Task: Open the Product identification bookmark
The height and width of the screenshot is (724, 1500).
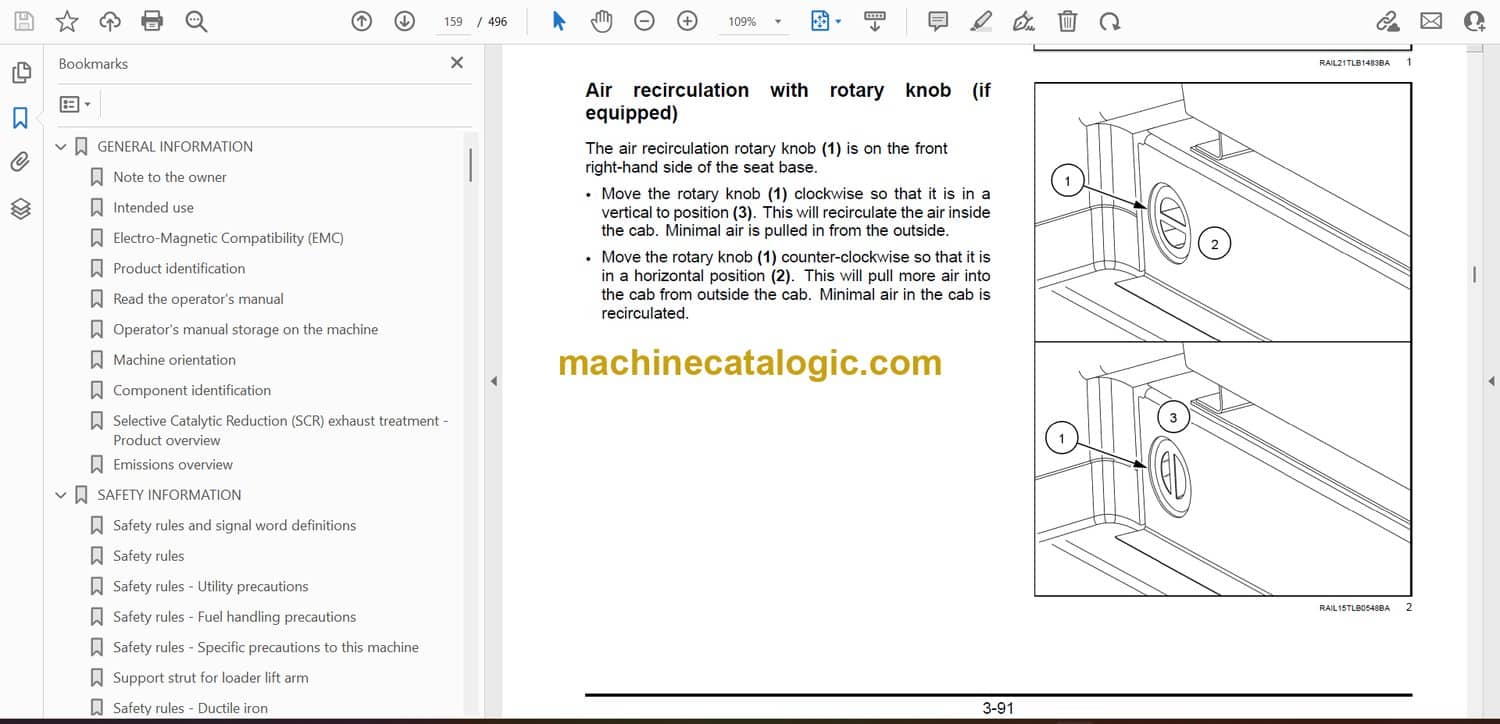Action: click(179, 268)
